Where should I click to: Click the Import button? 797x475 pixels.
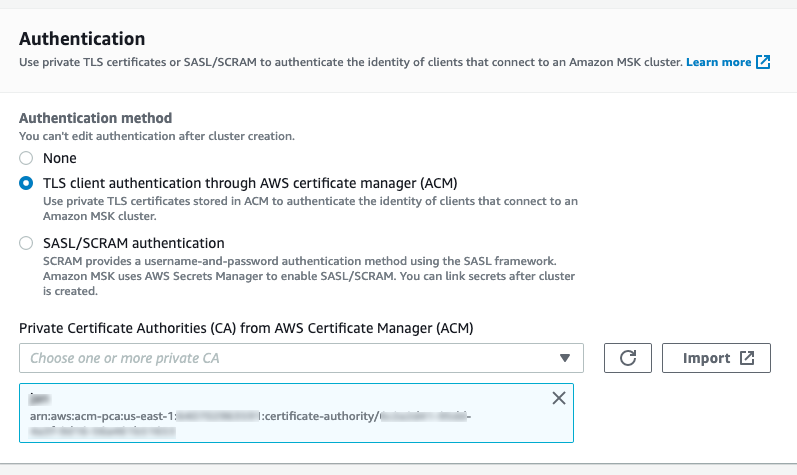click(x=716, y=358)
